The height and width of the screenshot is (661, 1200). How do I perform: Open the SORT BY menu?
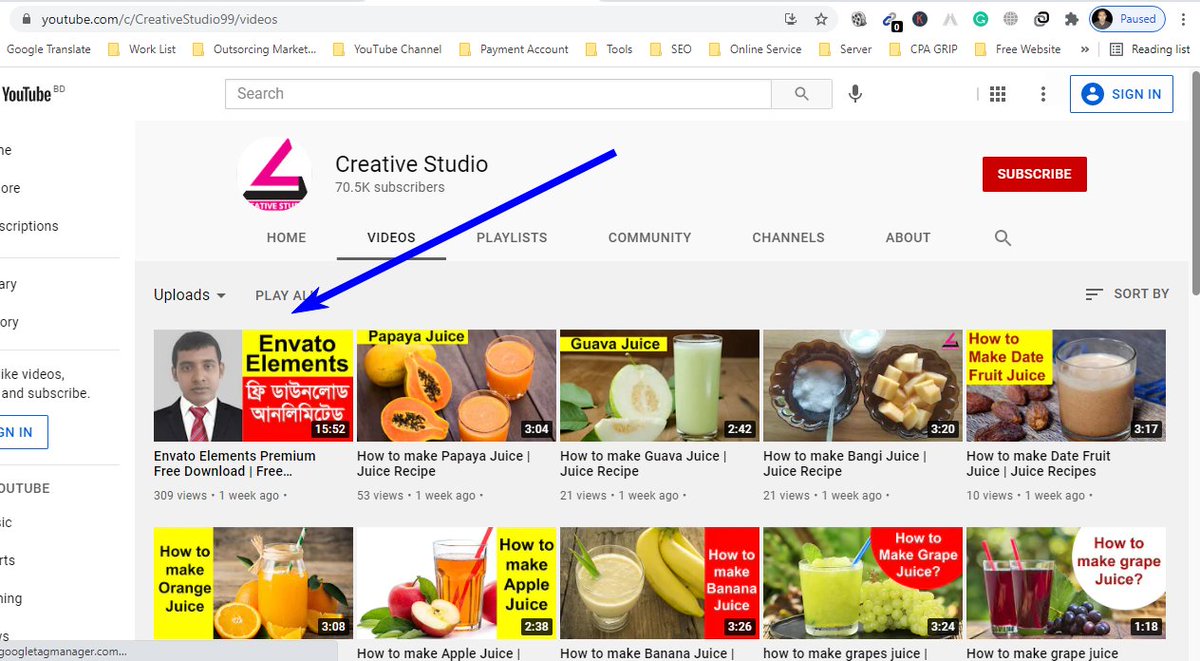[x=1127, y=294]
